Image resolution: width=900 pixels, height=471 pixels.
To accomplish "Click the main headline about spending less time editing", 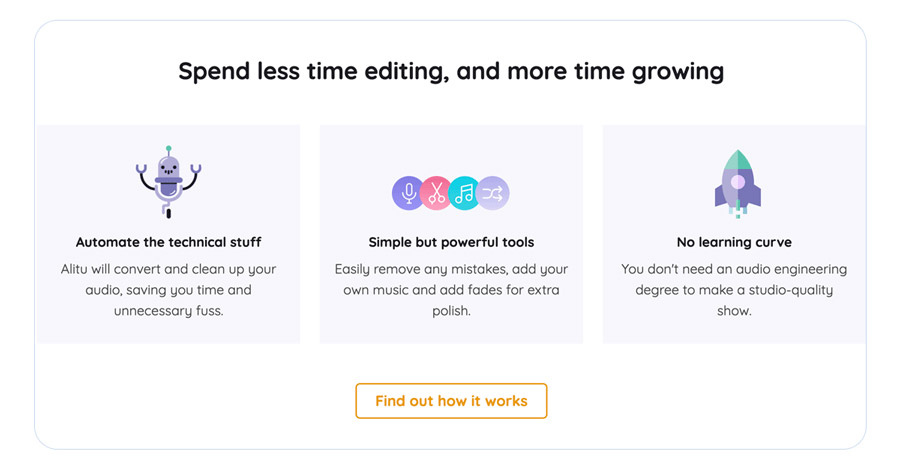I will click(451, 71).
